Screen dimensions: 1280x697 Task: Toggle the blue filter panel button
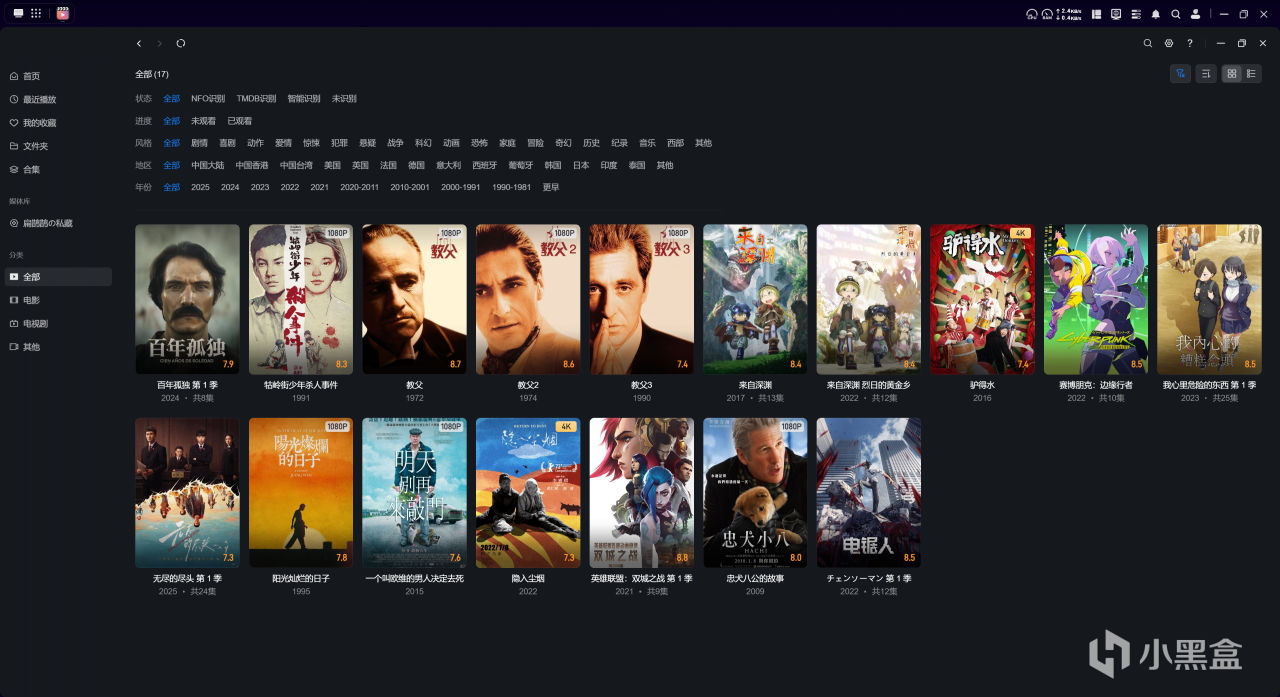coord(1180,73)
